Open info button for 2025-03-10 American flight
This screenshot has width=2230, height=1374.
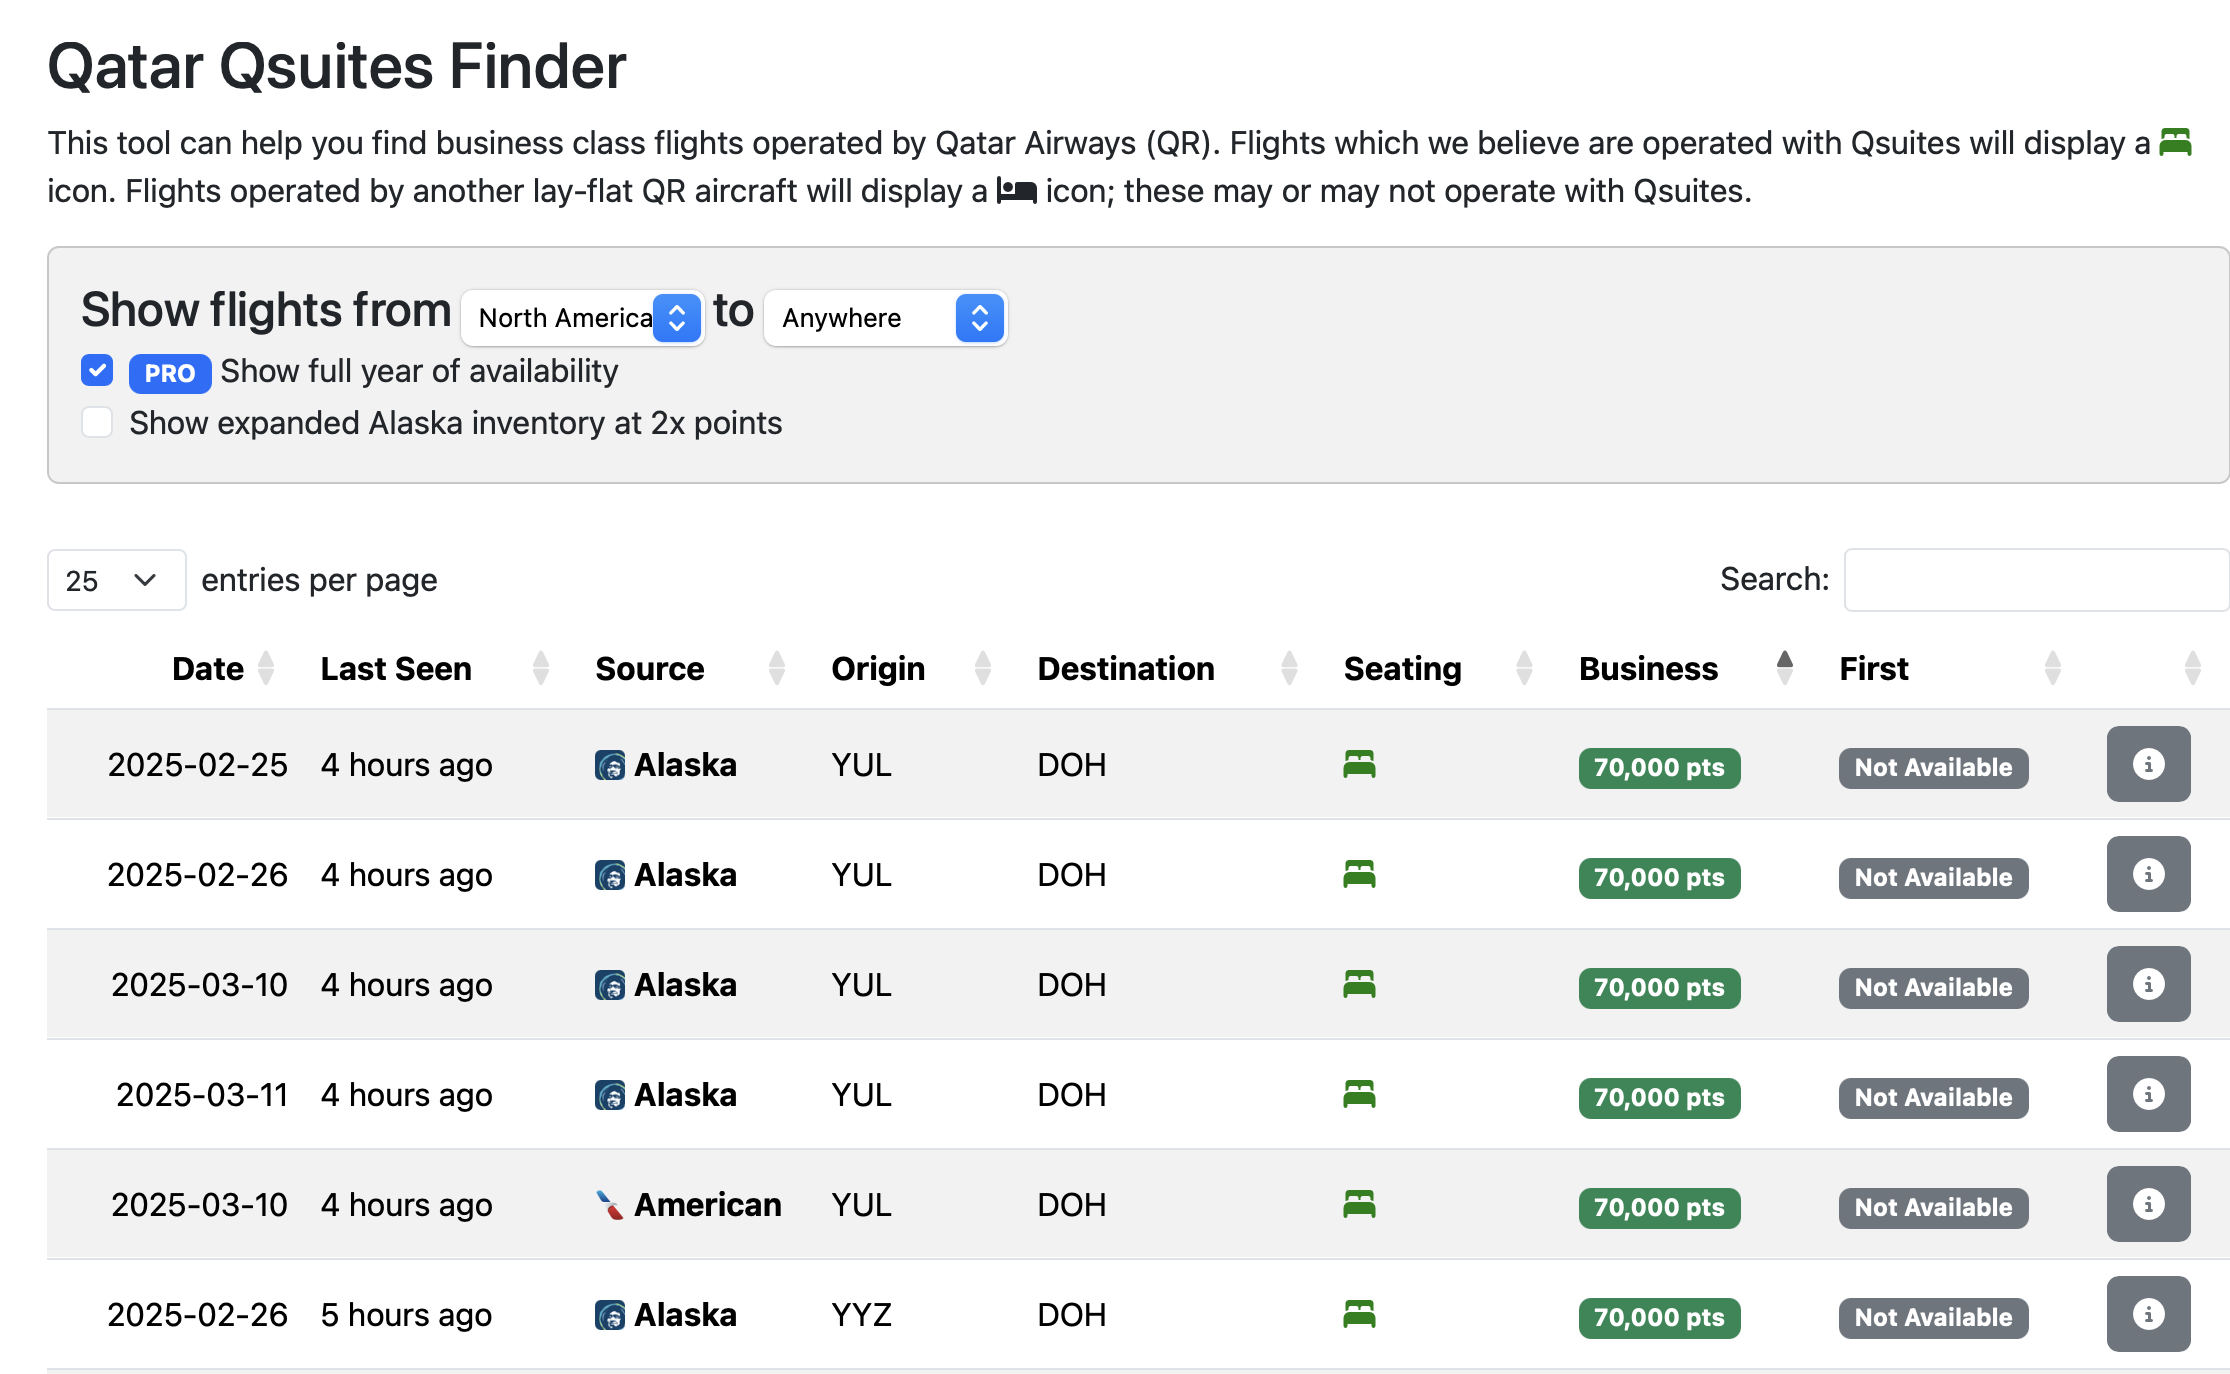tap(2148, 1204)
